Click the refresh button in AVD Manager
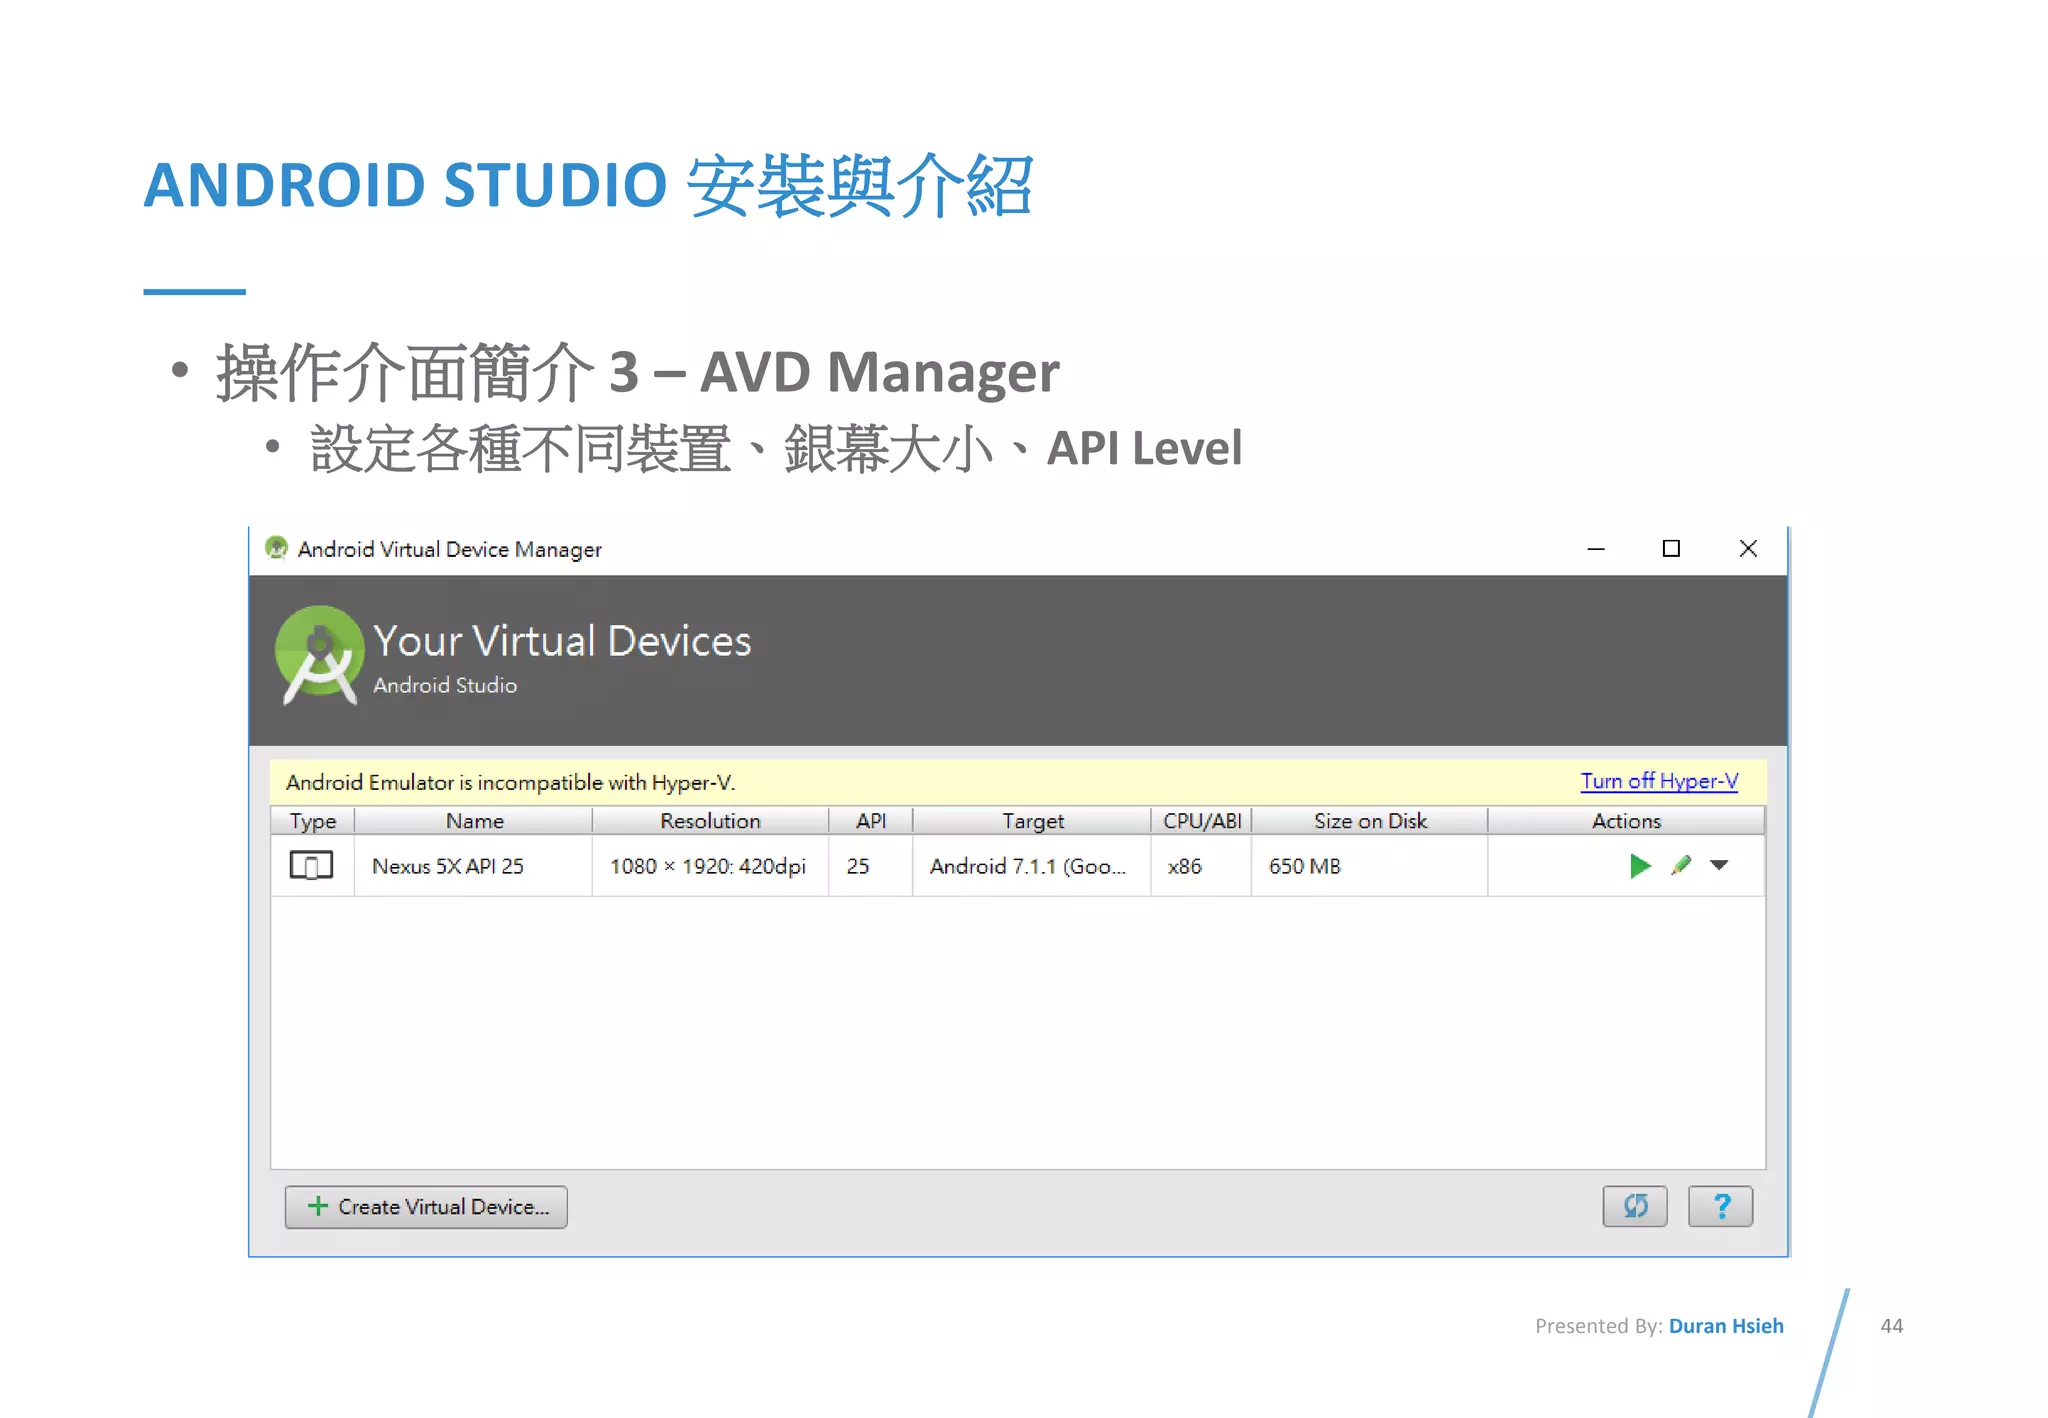The height and width of the screenshot is (1418, 2048). [1635, 1206]
